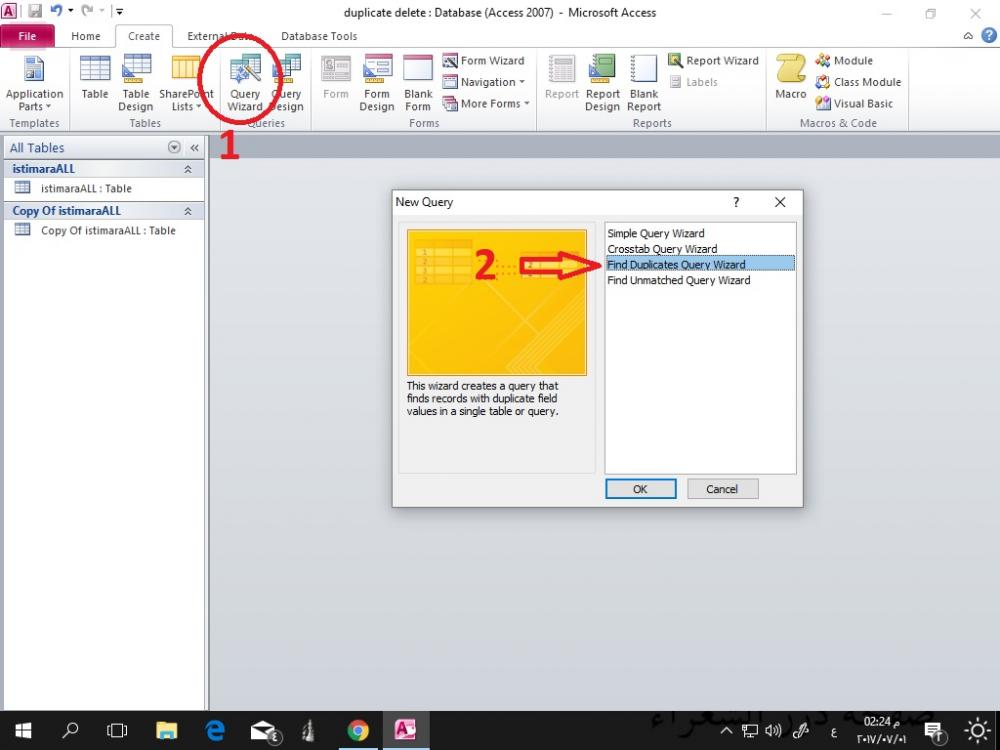The width and height of the screenshot is (1000, 750).
Task: Select the Create ribbon tab
Action: coord(143,36)
